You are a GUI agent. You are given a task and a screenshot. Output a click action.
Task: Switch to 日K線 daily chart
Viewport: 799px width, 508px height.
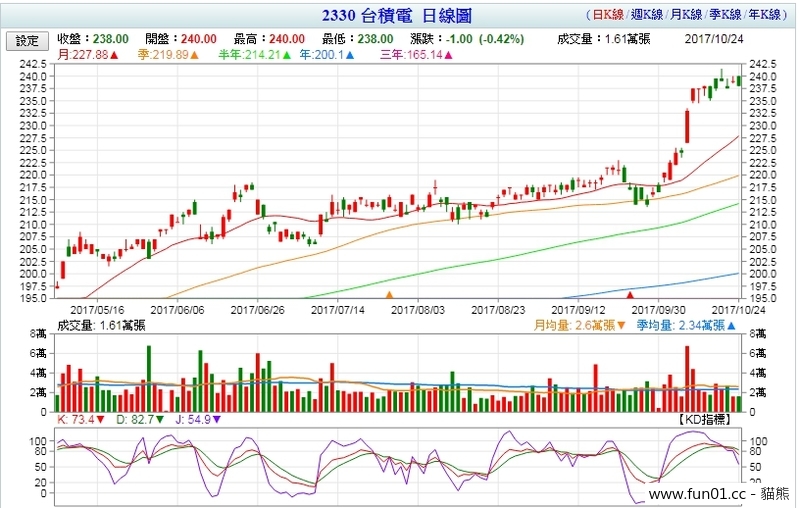607,15
